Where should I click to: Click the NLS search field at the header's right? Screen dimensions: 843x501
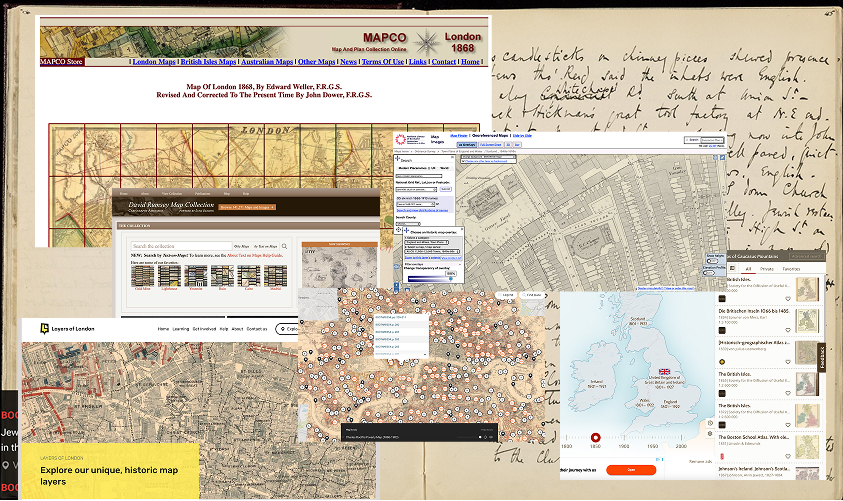pyautogui.click(x=712, y=140)
